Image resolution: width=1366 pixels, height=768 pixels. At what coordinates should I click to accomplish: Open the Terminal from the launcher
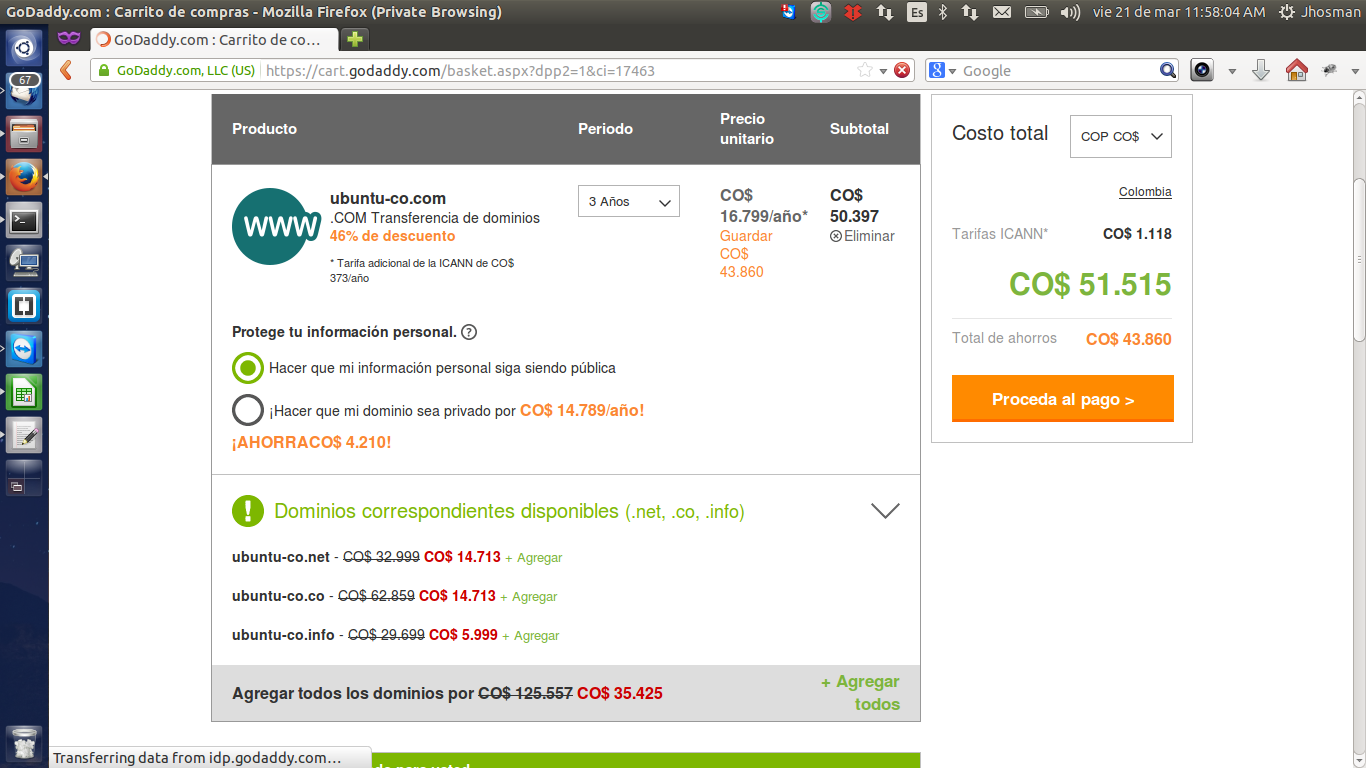pos(24,219)
